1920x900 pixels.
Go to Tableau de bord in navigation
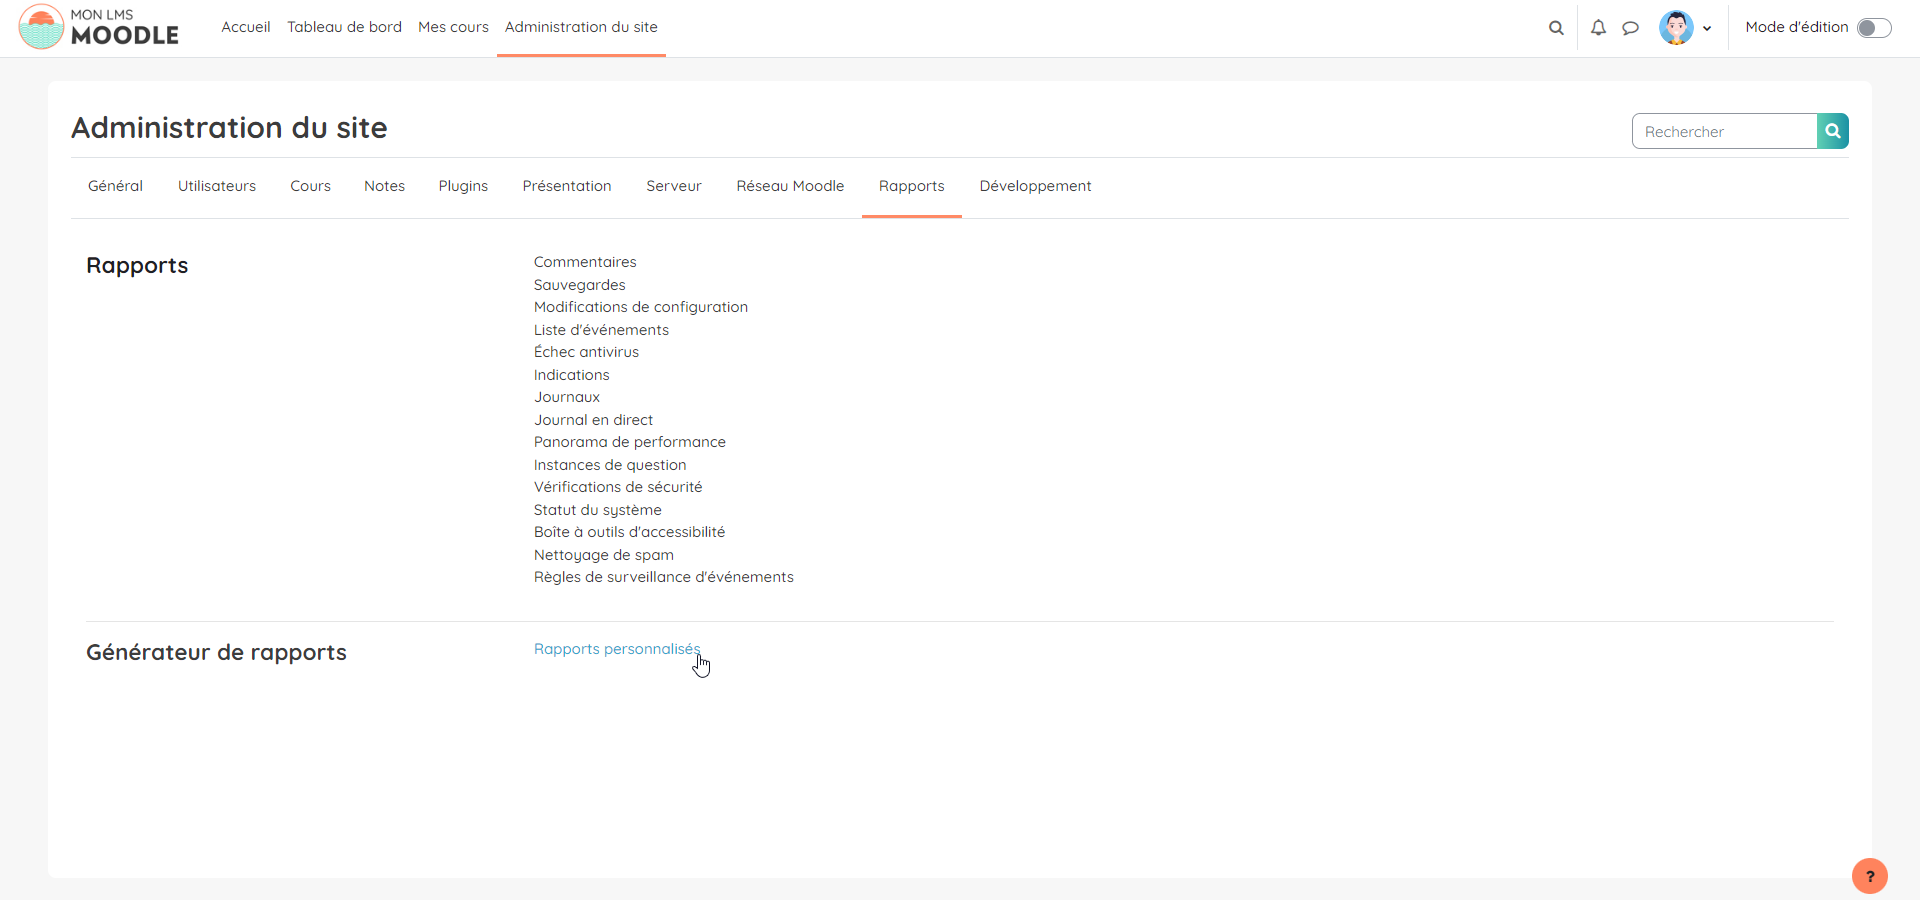[x=344, y=27]
